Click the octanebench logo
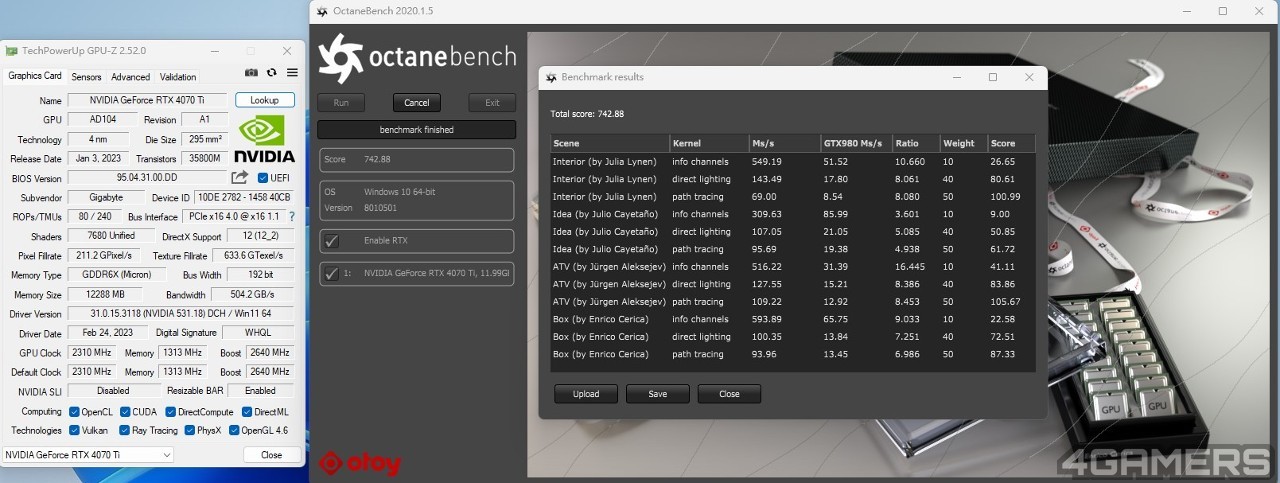 (417, 58)
